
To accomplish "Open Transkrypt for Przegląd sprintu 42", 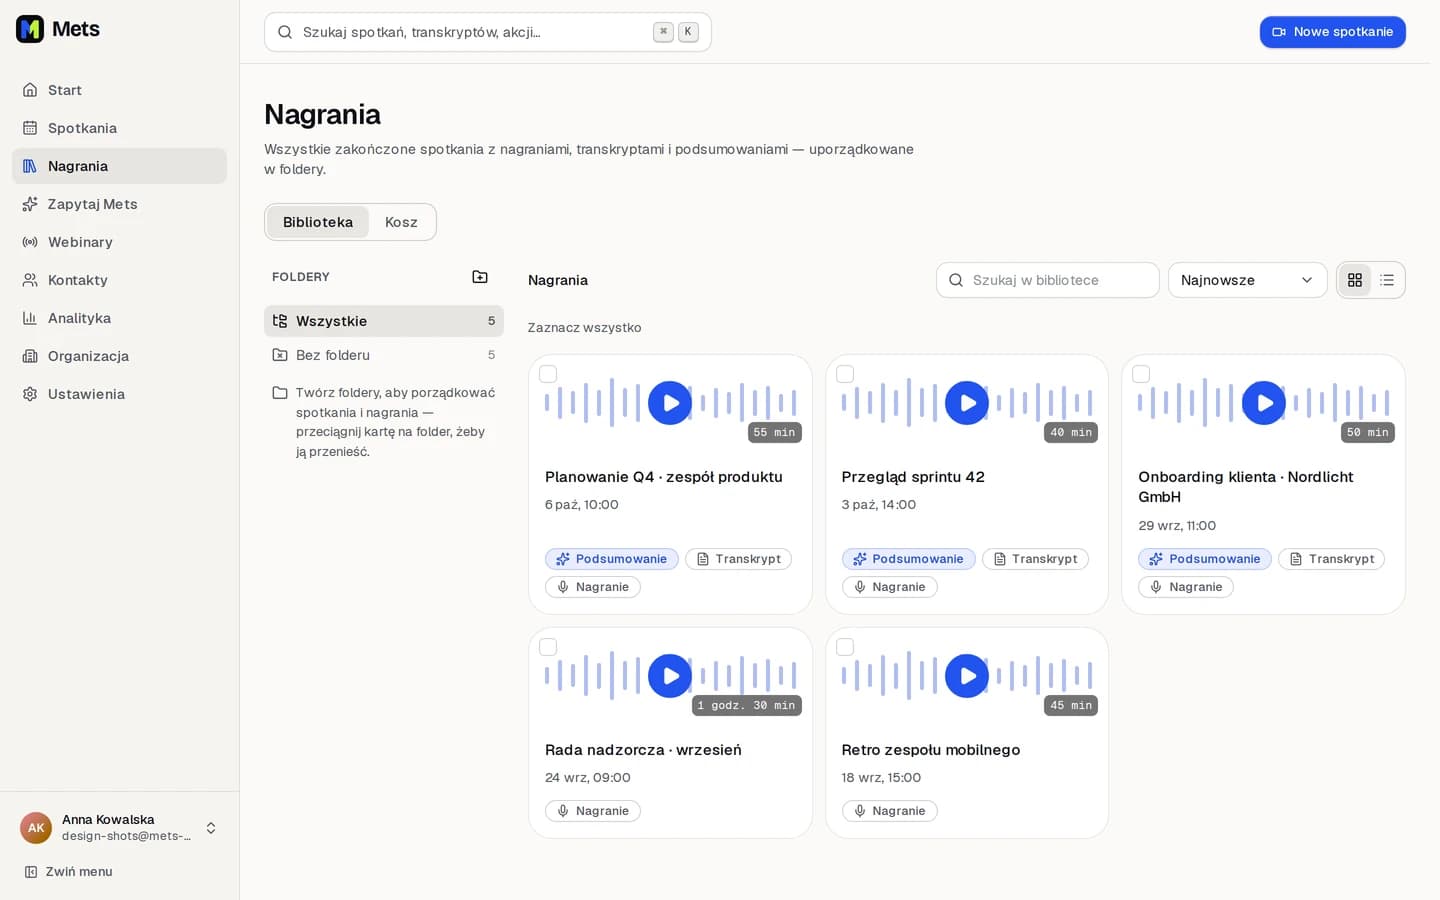I will click(1035, 559).
